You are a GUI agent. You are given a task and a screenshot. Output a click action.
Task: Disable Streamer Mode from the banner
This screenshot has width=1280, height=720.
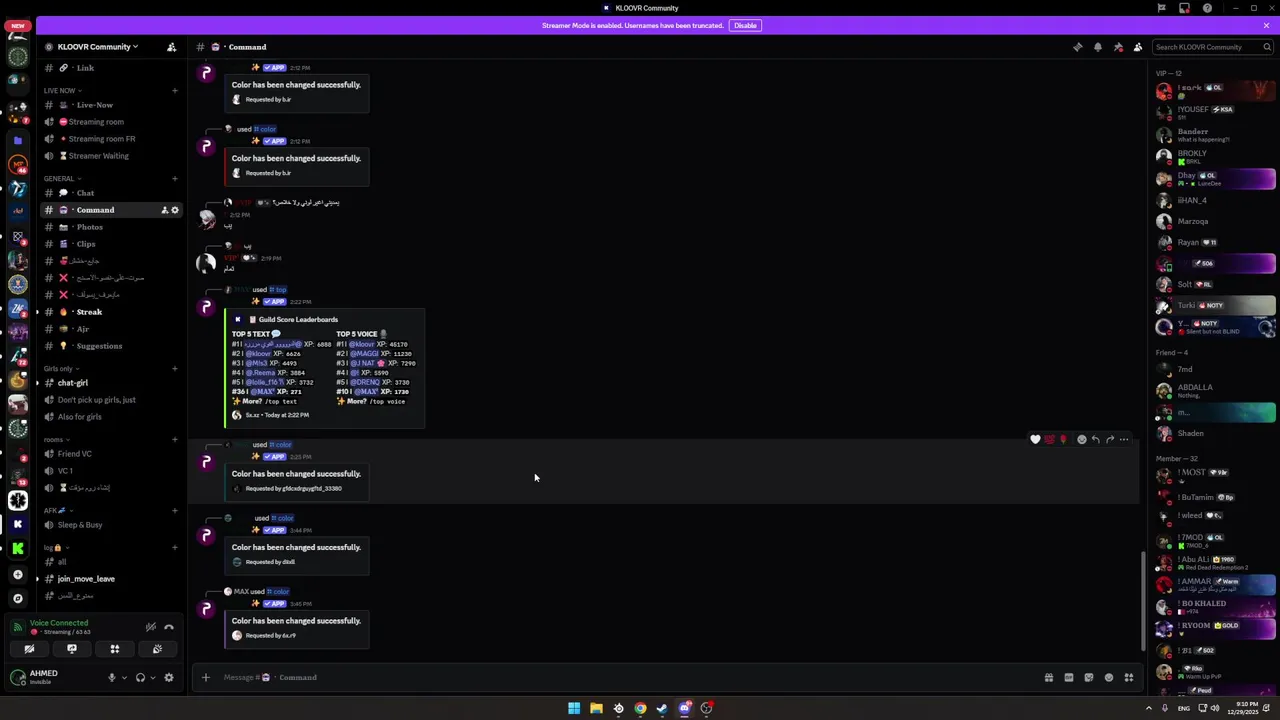[745, 25]
